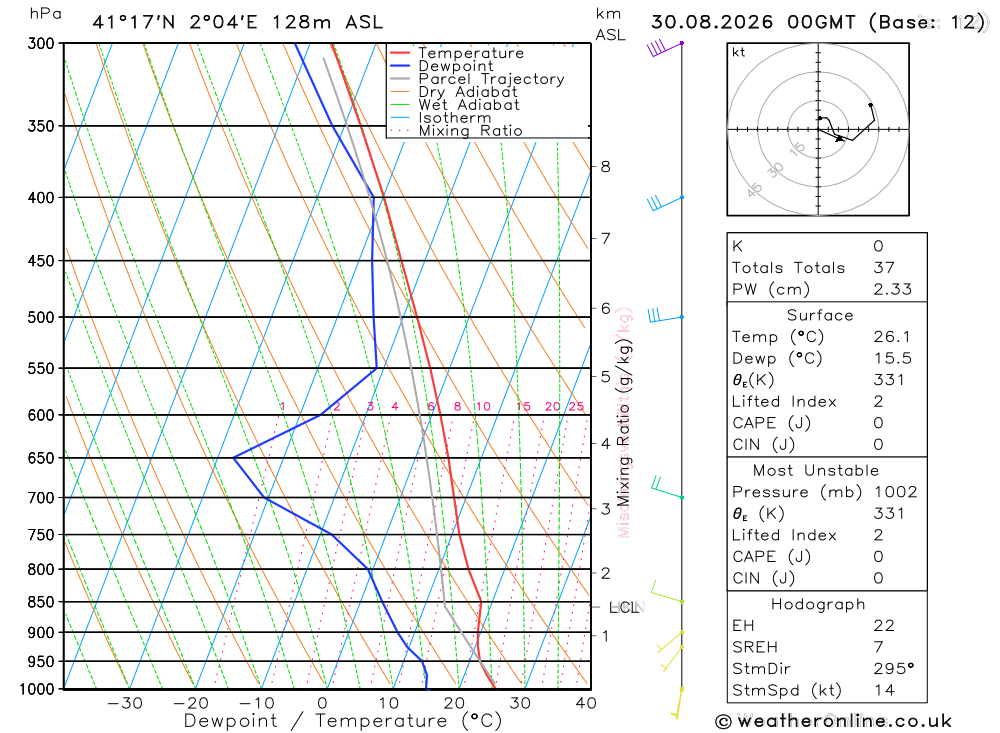Image resolution: width=1000 pixels, height=733 pixels.
Task: Click the km ASL axis label
Action: tap(610, 24)
